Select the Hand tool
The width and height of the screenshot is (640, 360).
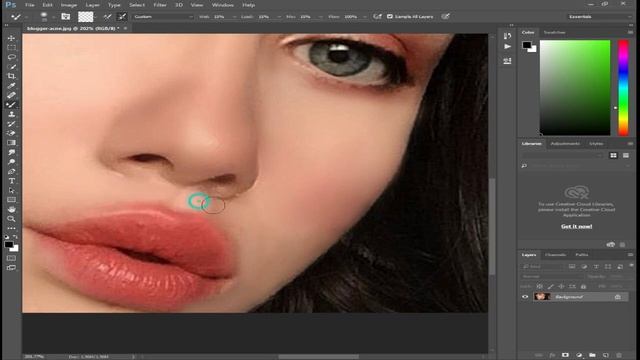11,209
